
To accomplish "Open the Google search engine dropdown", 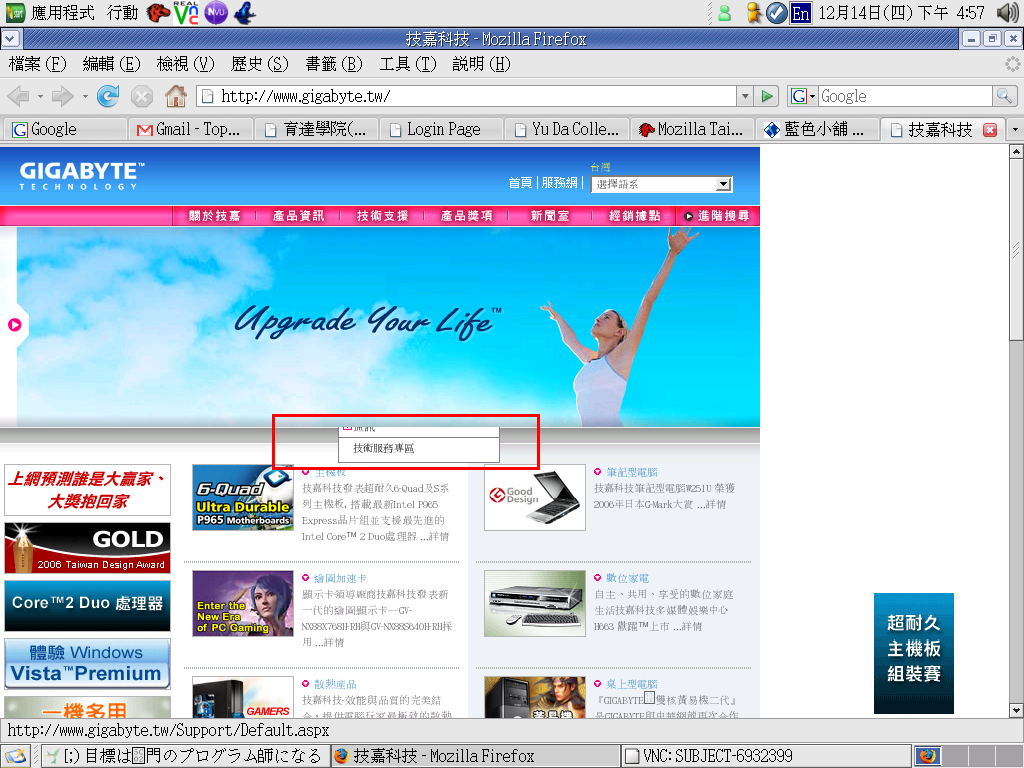I will click(x=803, y=96).
